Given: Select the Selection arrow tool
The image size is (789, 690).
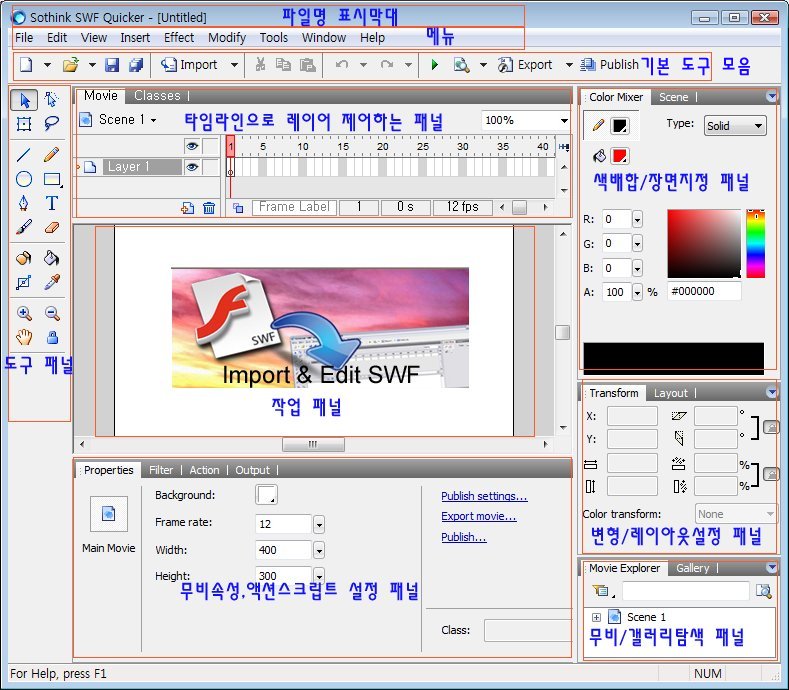Looking at the screenshot, I should point(24,100).
